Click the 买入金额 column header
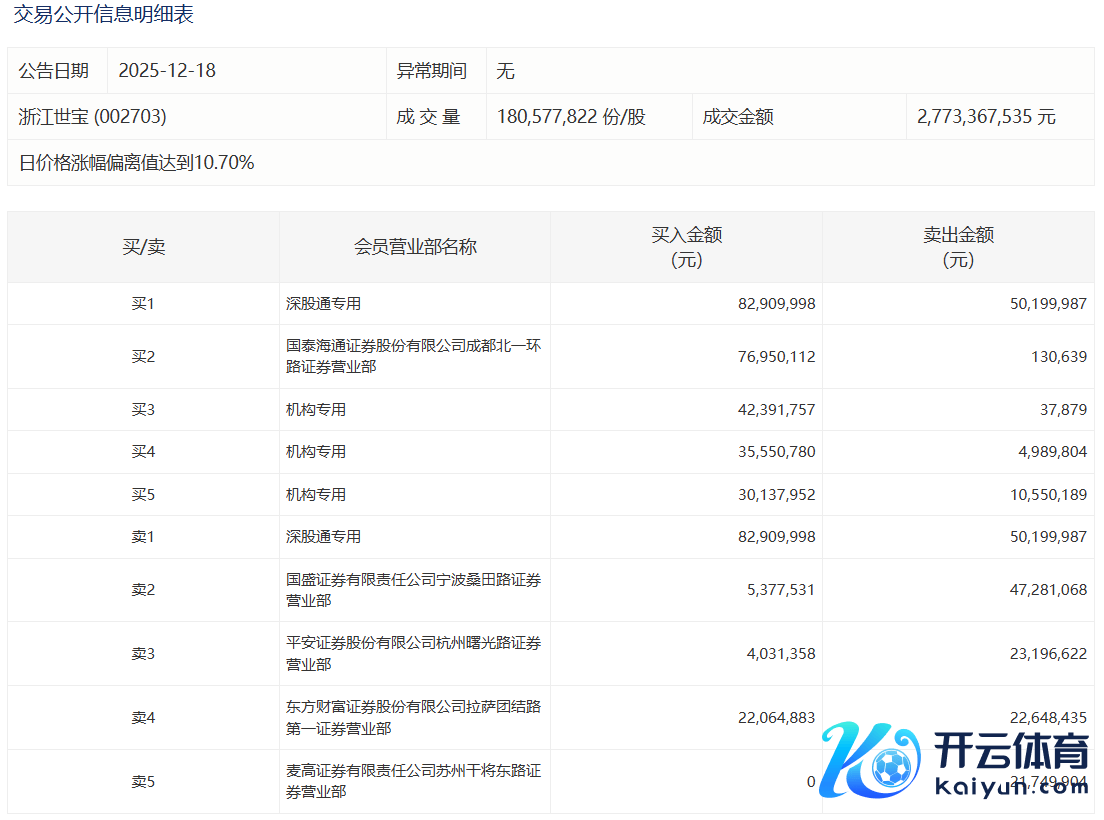 pos(686,247)
